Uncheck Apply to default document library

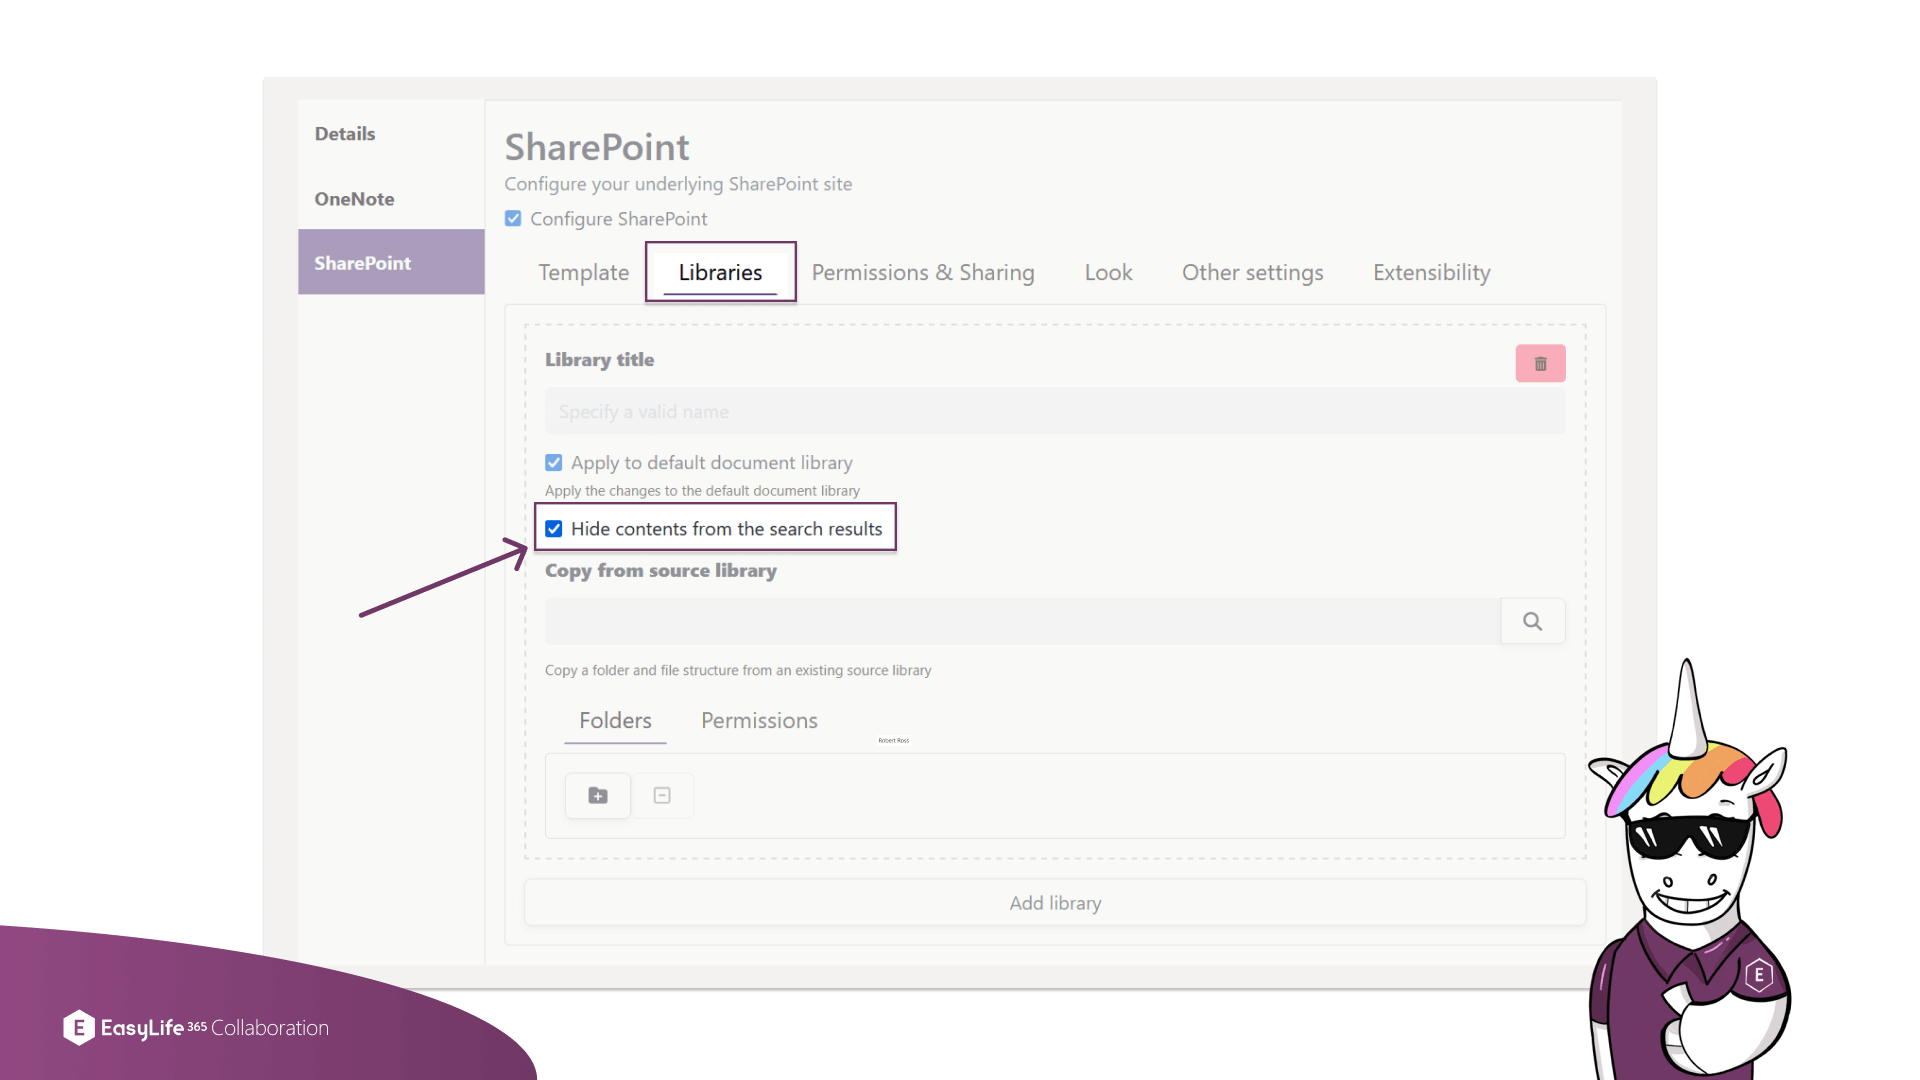pos(553,462)
